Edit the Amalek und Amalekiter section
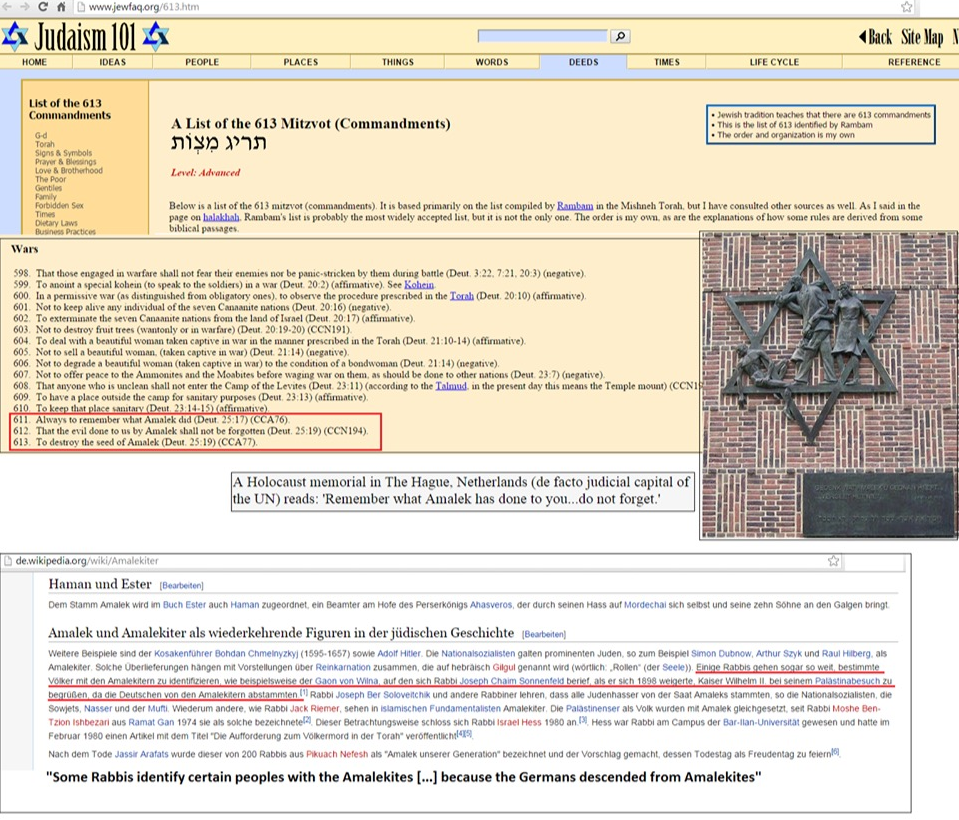Viewport: 959px width, 820px height. (544, 635)
